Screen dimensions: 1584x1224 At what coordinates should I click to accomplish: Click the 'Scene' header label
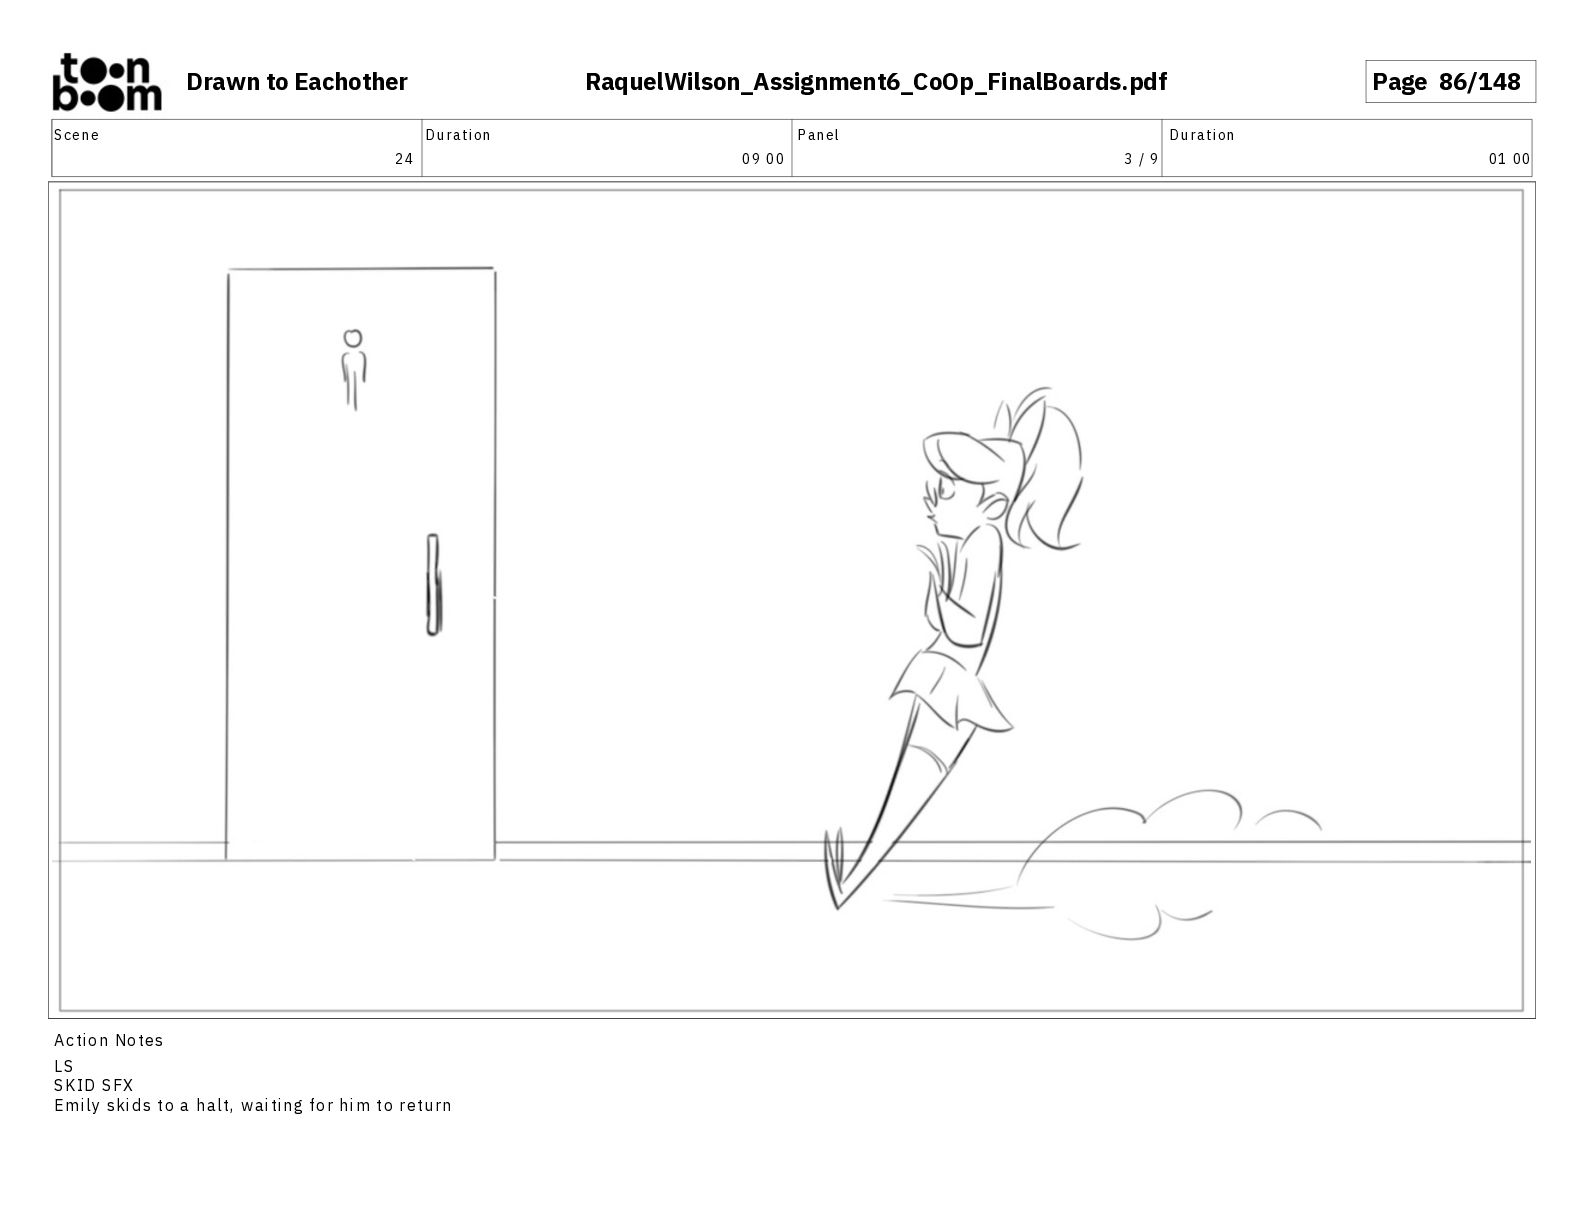tap(77, 135)
